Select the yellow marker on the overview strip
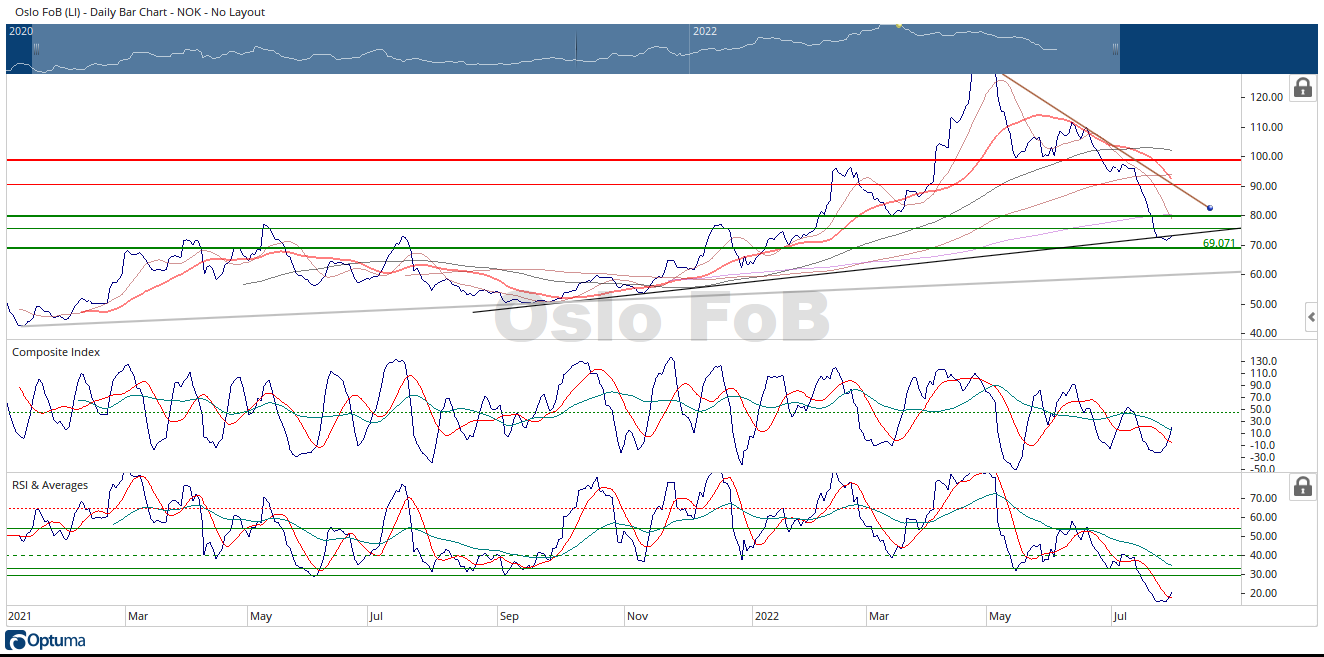1324x657 pixels. [898, 25]
